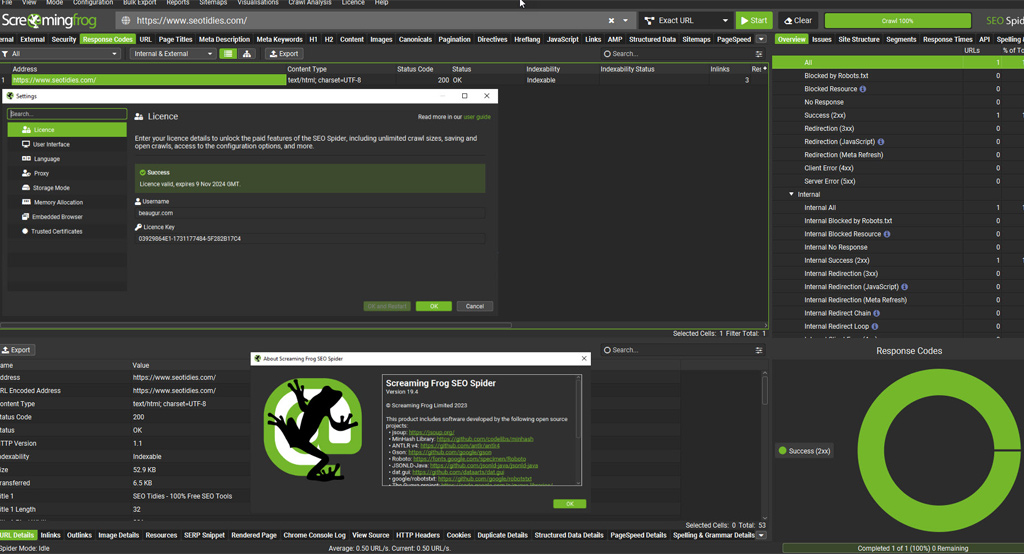Screen dimensions: 1024x554
Task: Clear the URL with the X icon
Action: [611, 20]
